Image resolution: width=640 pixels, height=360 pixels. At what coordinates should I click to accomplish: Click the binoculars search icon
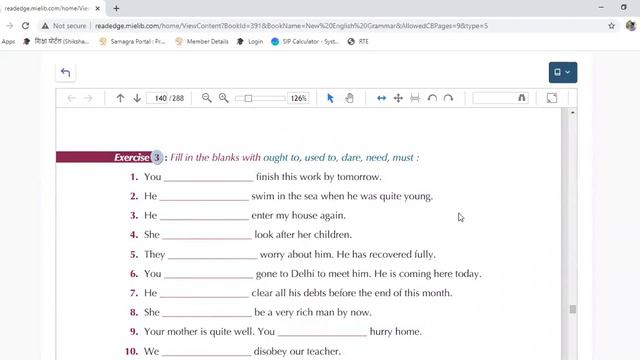[x=522, y=98]
